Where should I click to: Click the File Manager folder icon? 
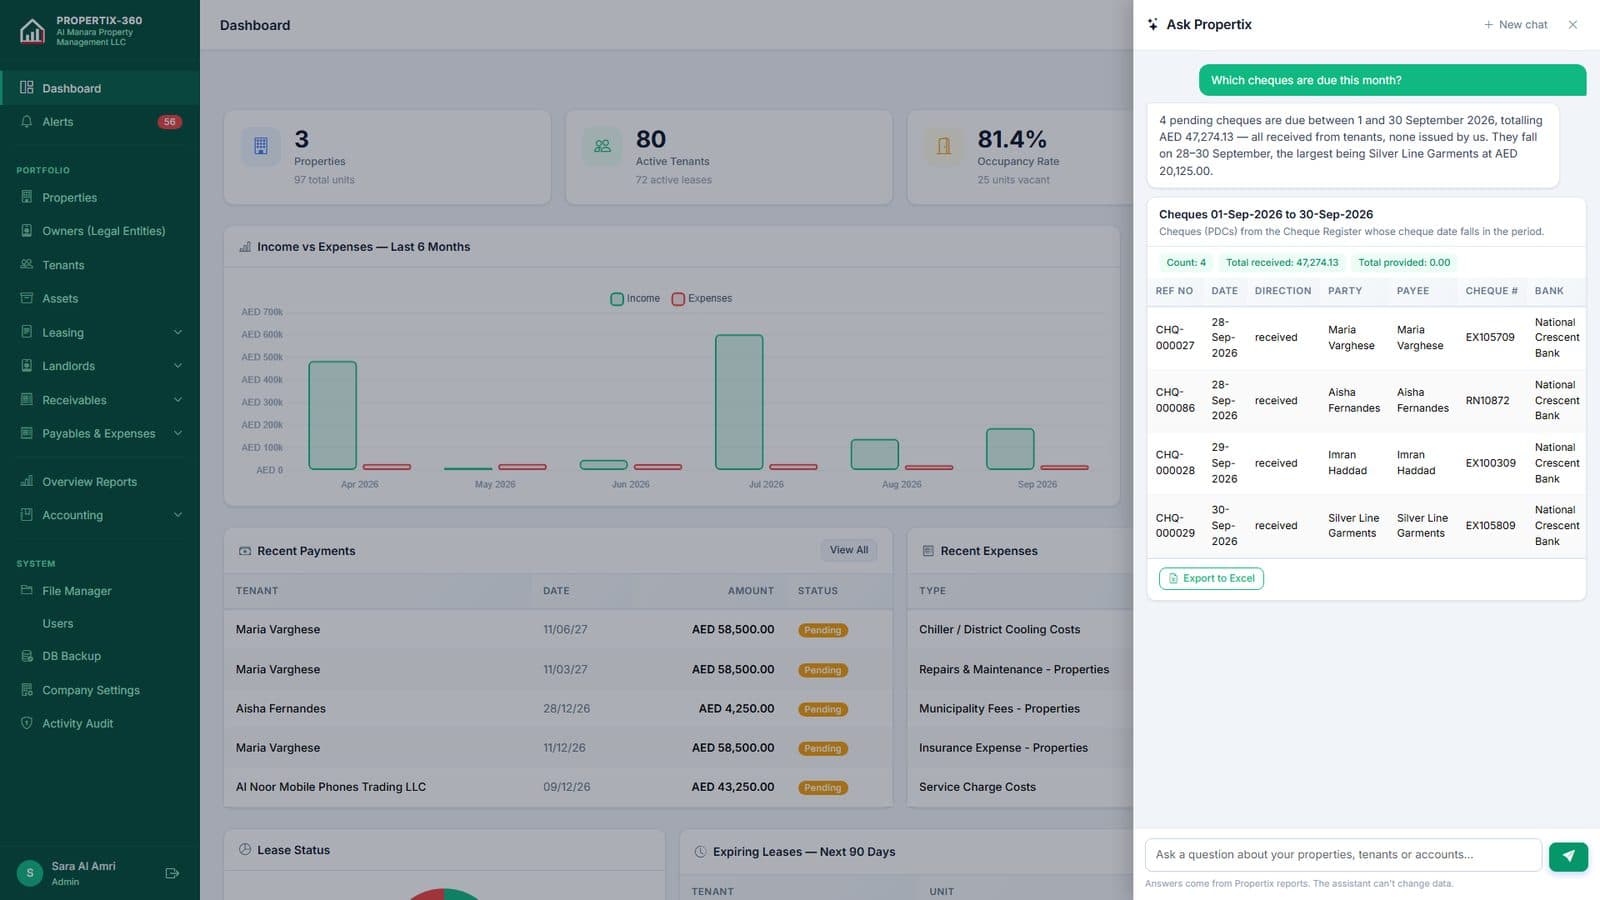(x=27, y=590)
